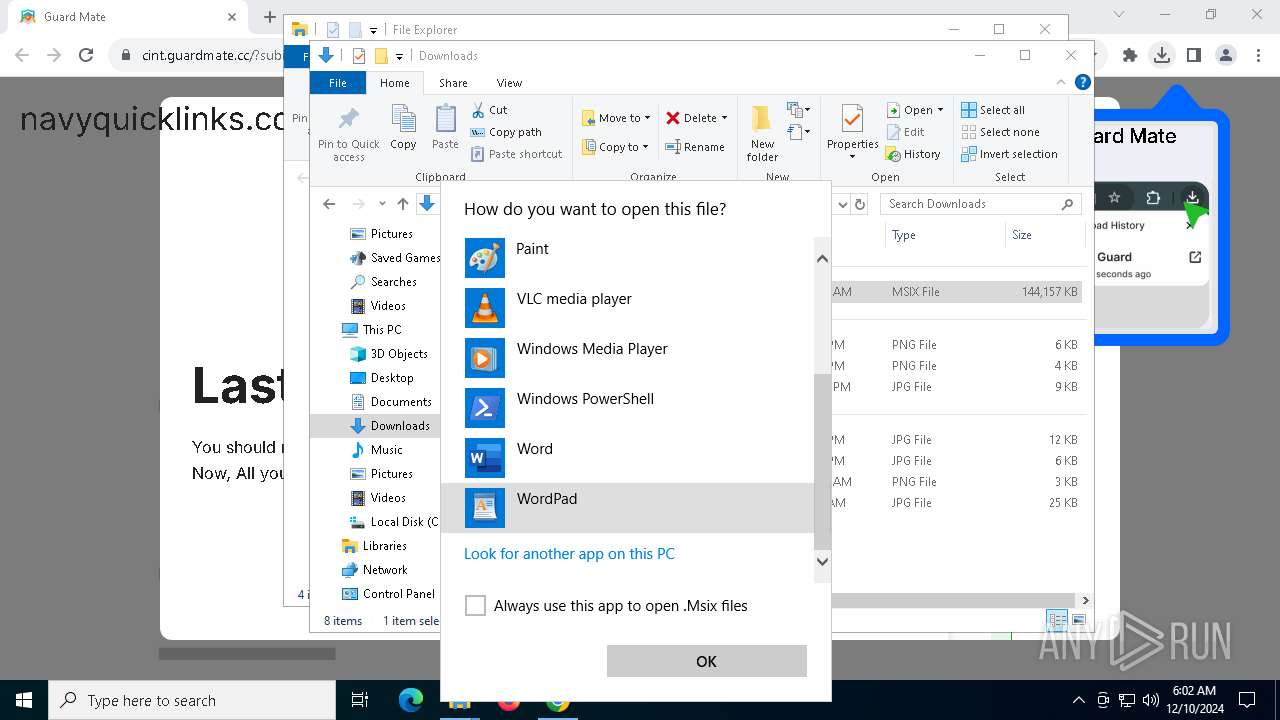Screen dimensions: 1280x720
Task: Click Copy path in ribbon
Action: click(x=505, y=132)
